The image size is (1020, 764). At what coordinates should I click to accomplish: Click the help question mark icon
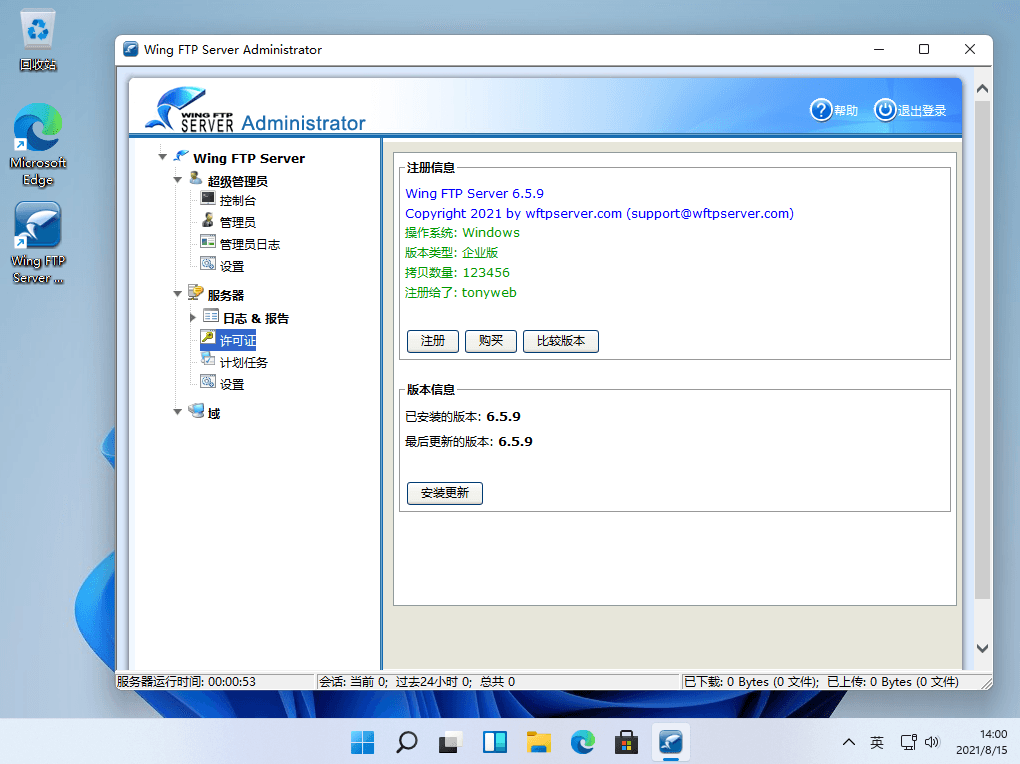pos(820,109)
